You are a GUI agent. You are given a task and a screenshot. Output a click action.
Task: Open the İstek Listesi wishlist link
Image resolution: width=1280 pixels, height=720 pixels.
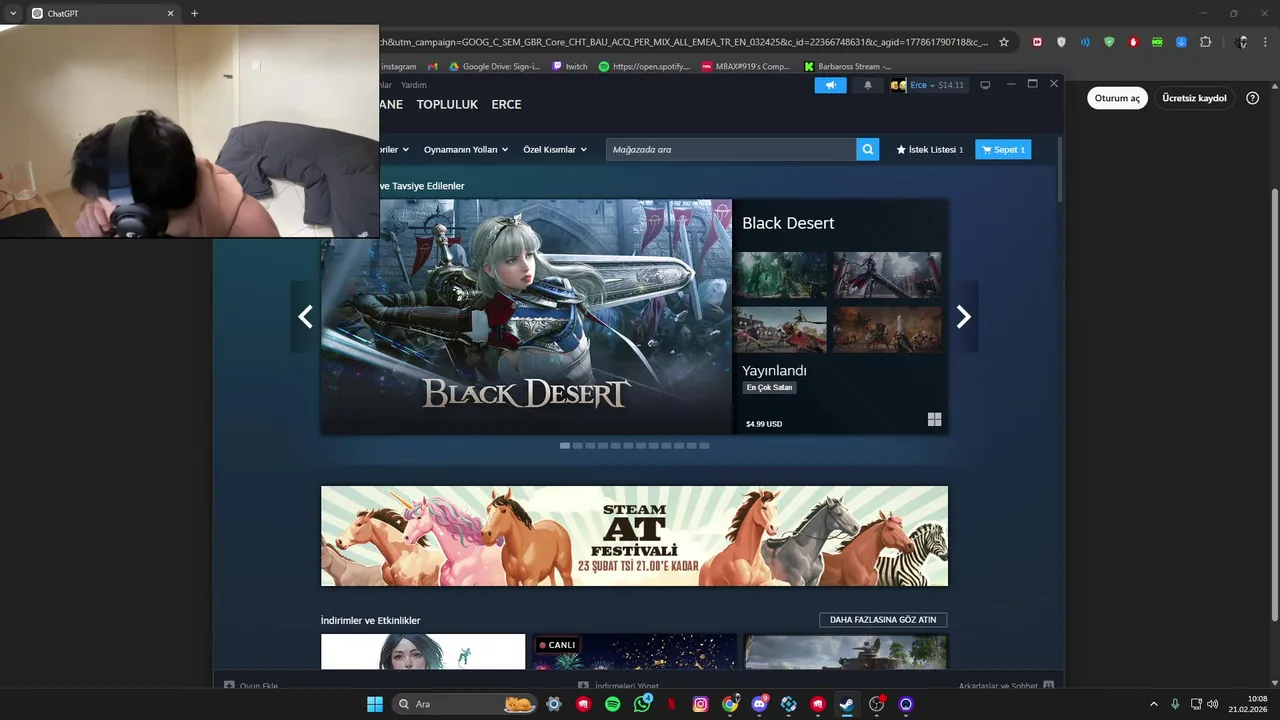930,149
